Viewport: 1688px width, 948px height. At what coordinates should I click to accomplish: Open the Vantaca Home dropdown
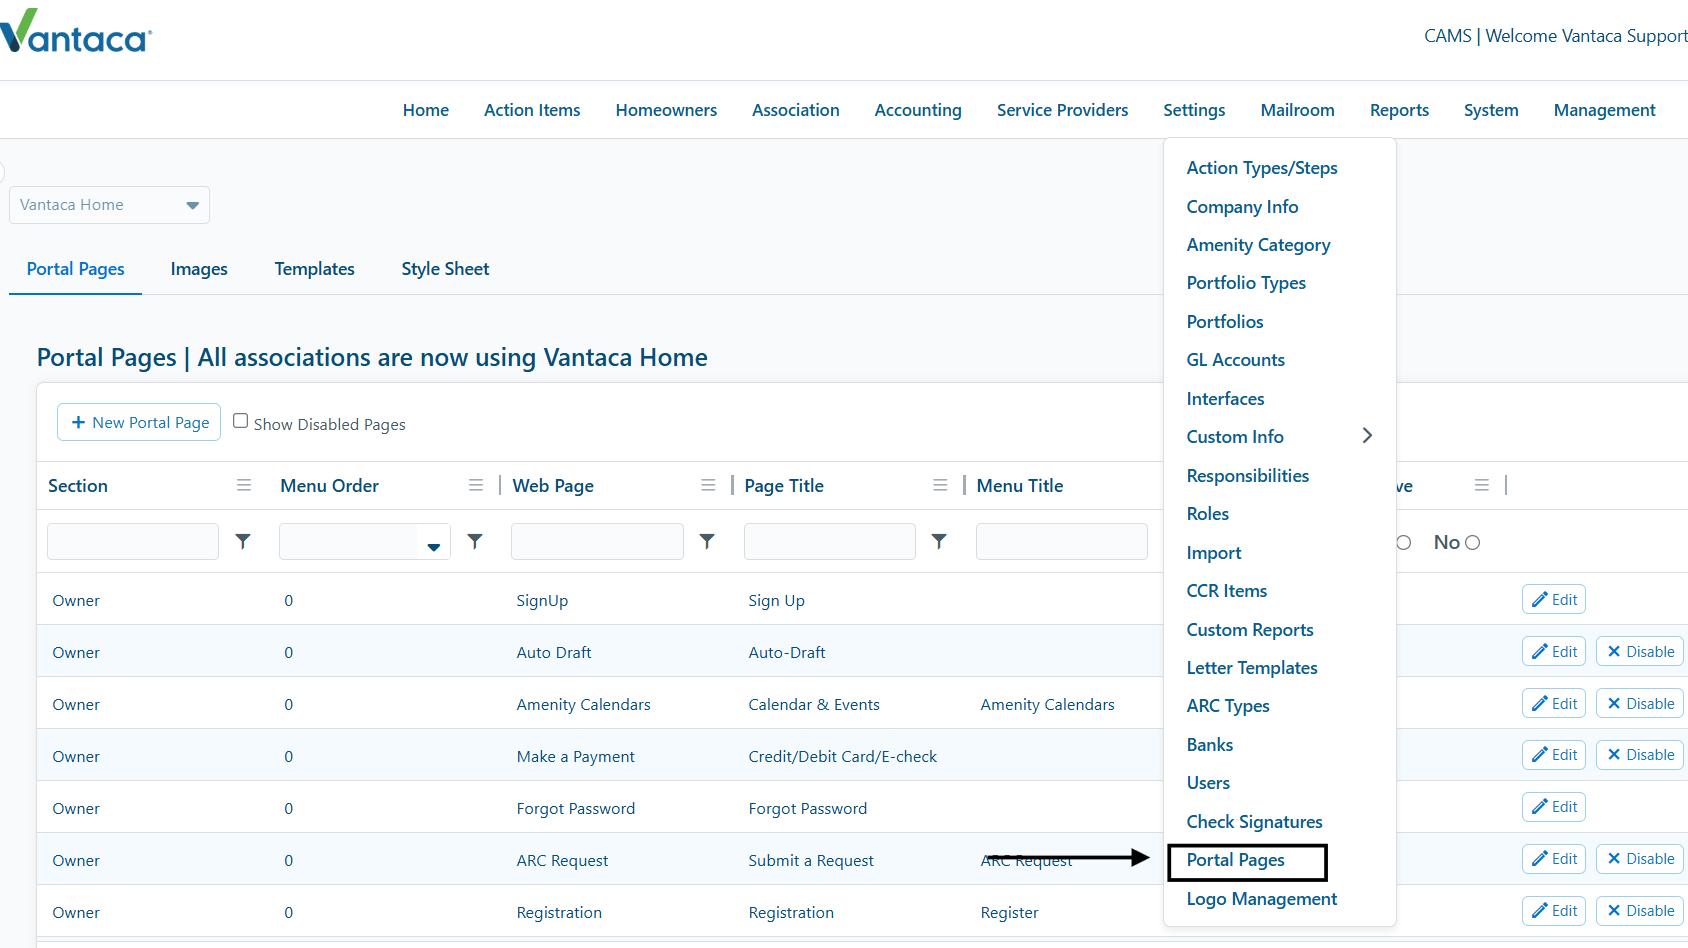(x=110, y=205)
